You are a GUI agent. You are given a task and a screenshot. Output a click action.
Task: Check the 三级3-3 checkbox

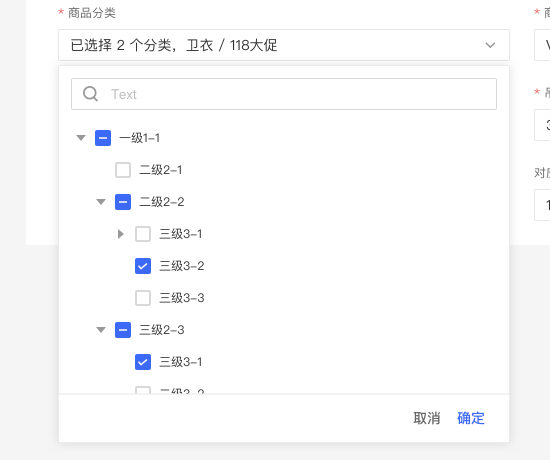143,298
